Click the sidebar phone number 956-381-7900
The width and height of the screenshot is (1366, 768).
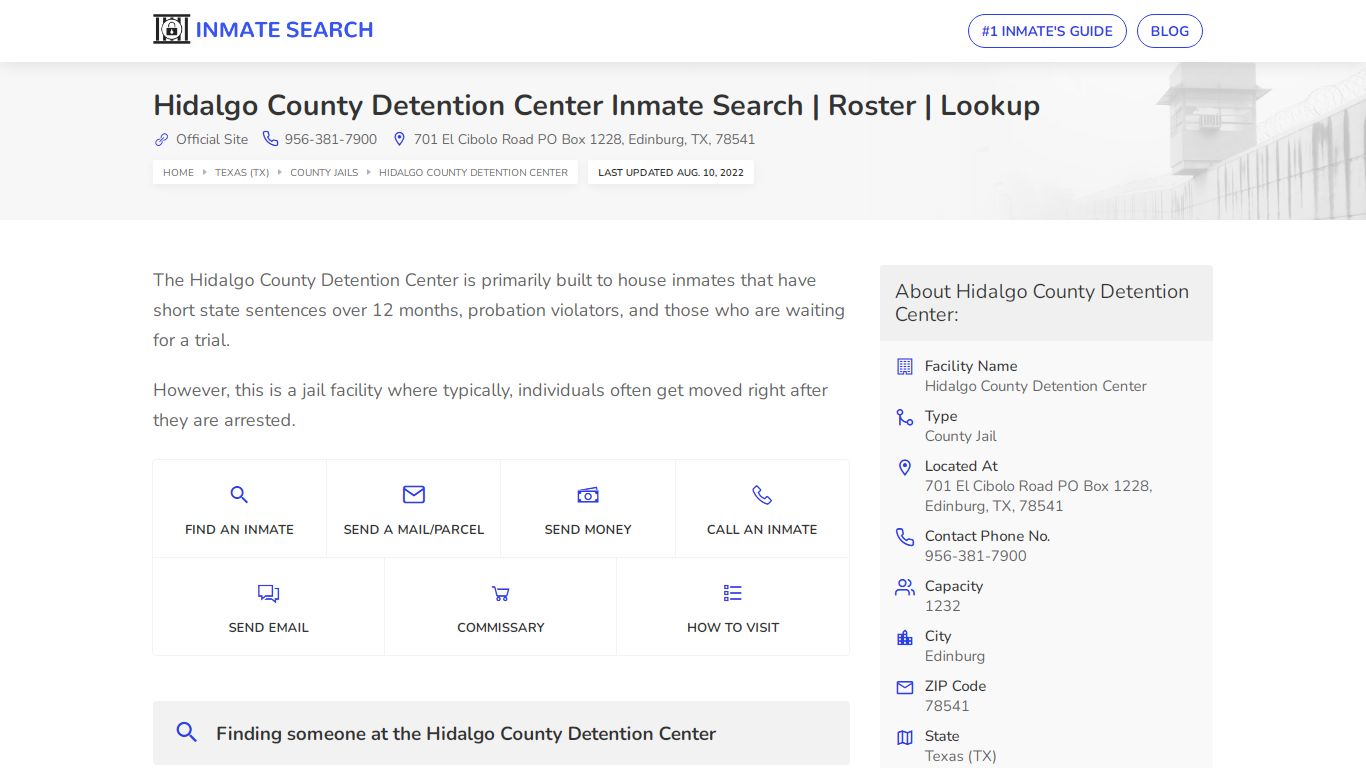point(975,556)
